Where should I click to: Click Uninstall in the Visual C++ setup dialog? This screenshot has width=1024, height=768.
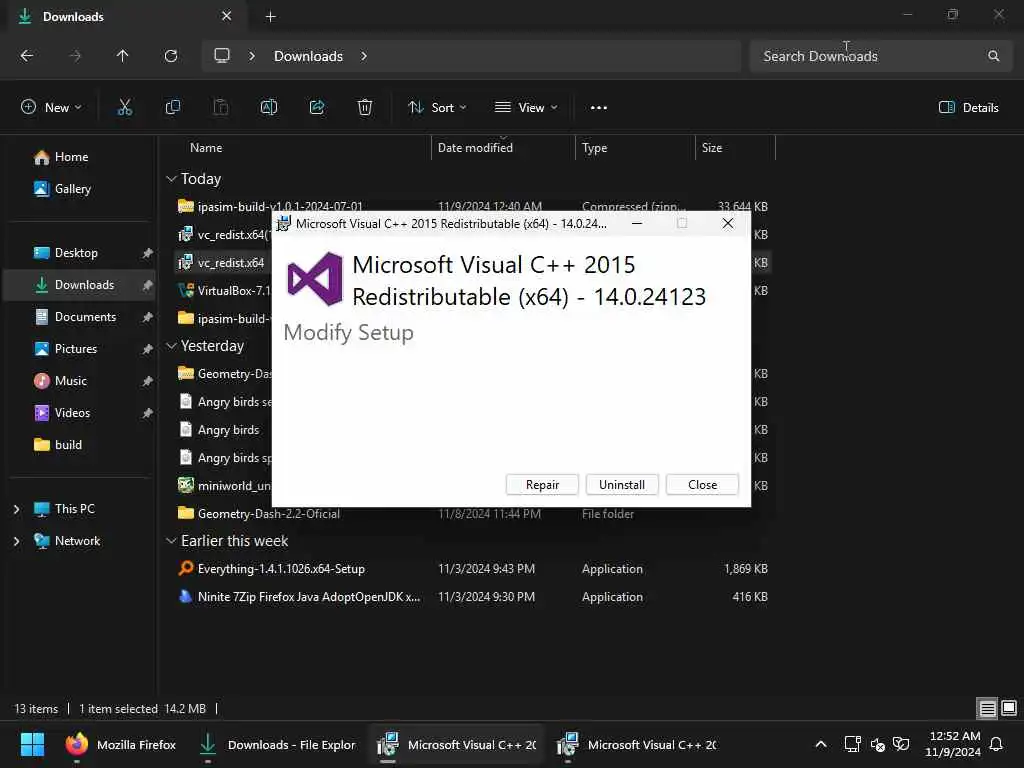click(622, 485)
